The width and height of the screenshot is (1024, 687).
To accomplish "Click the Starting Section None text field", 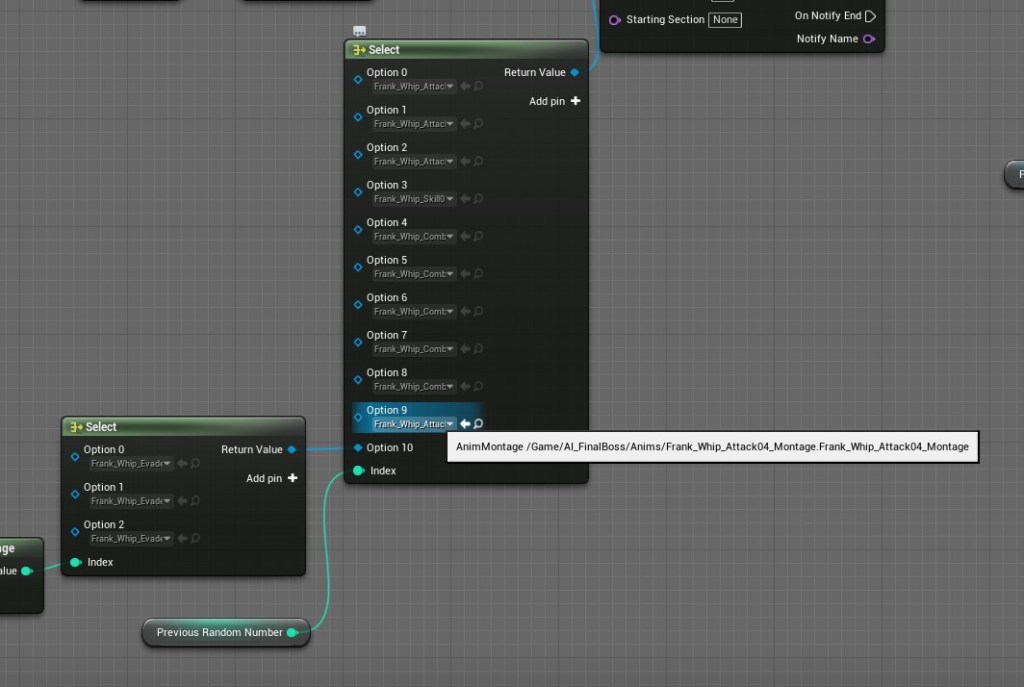I will point(725,20).
